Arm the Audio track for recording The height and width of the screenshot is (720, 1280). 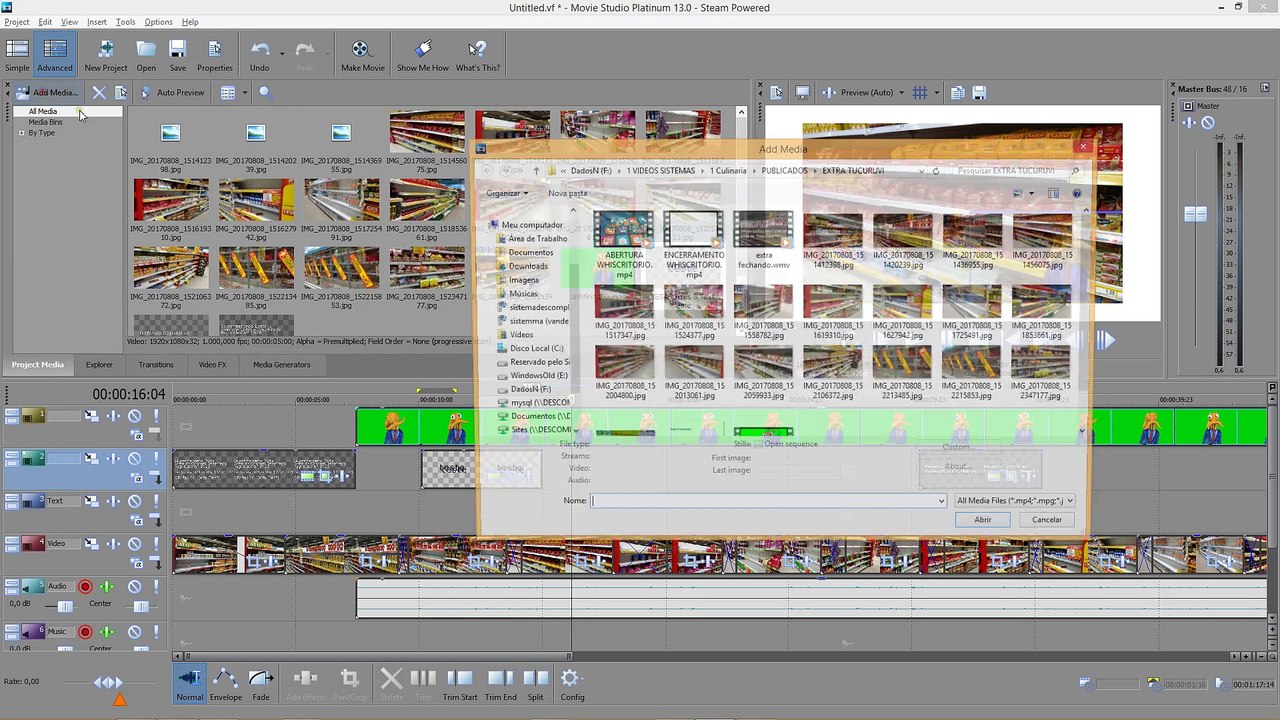(x=85, y=587)
